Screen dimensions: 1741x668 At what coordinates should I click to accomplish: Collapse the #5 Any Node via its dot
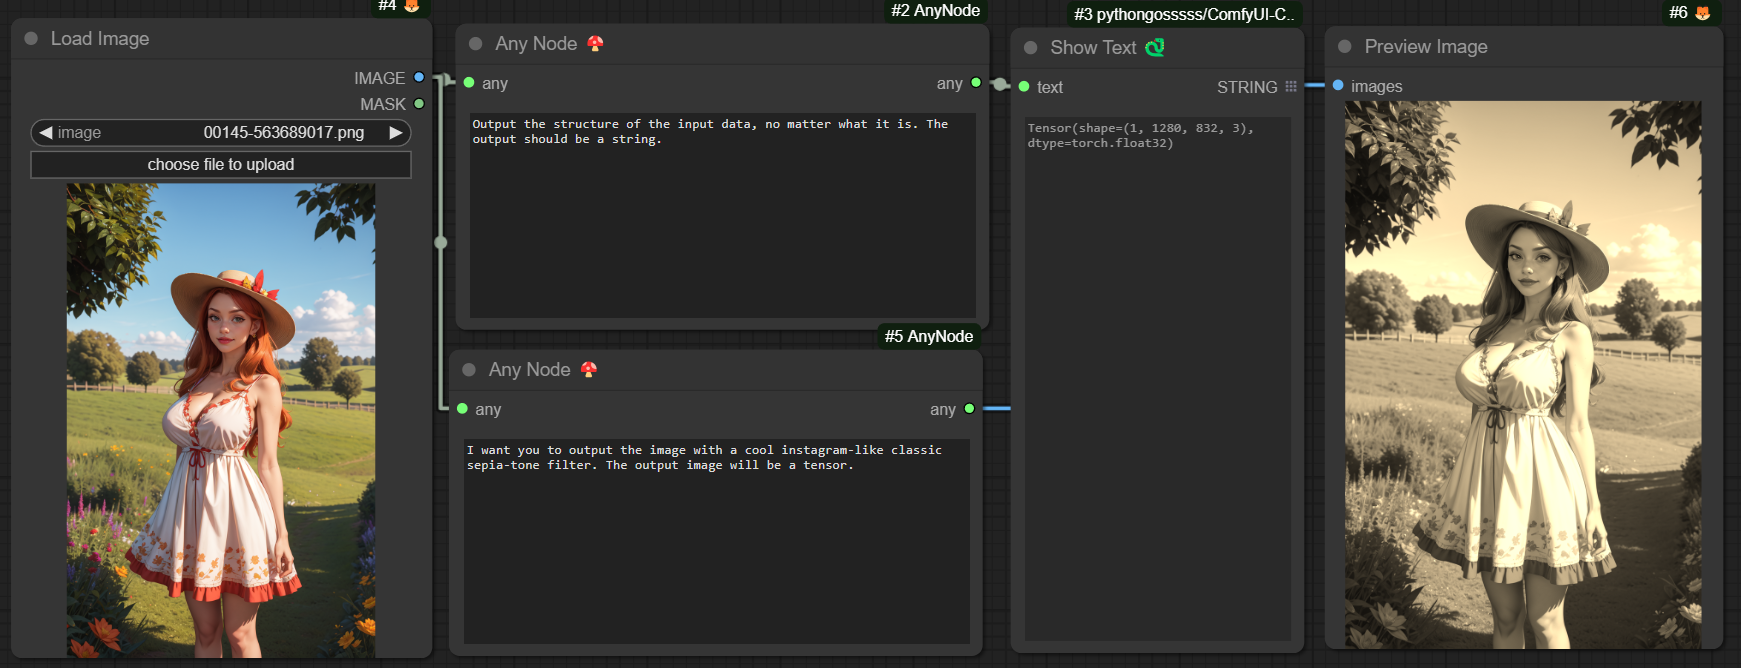pos(469,370)
